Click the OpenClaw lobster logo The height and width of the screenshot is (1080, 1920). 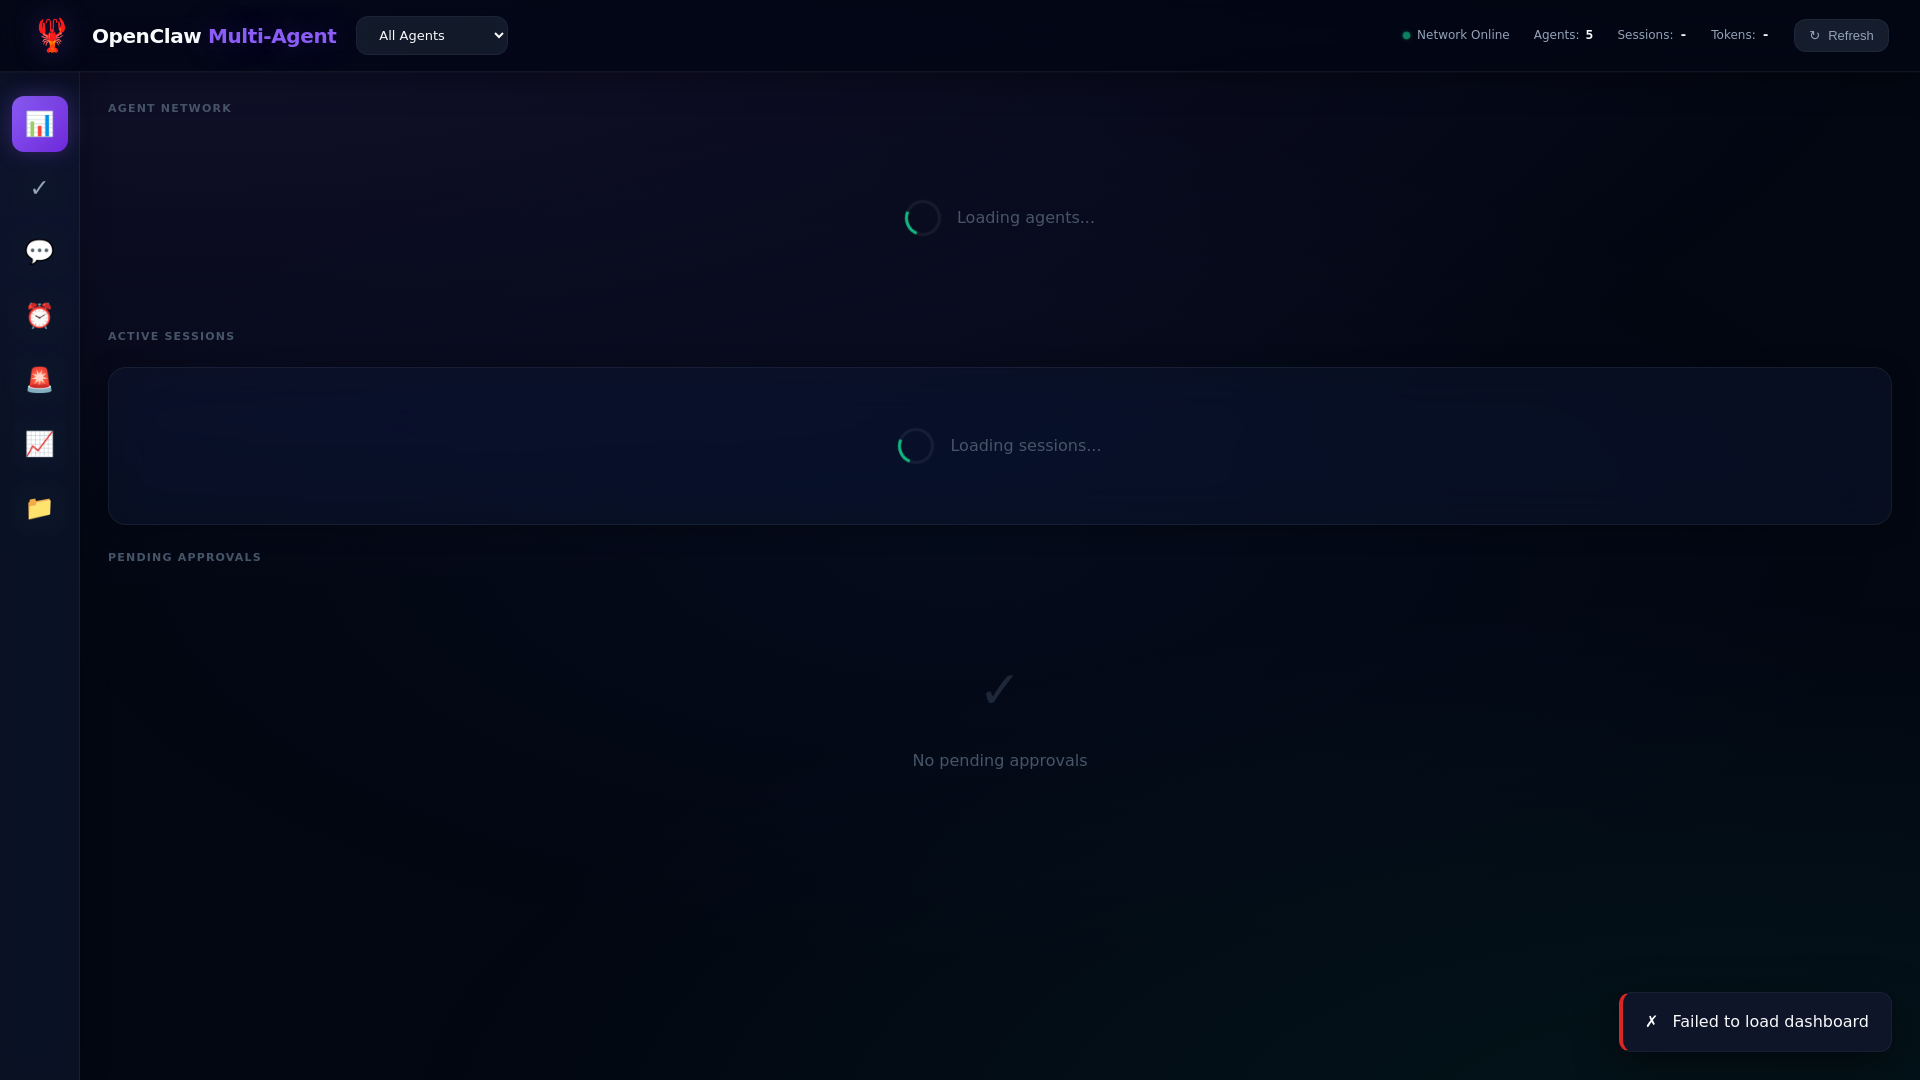pos(52,35)
